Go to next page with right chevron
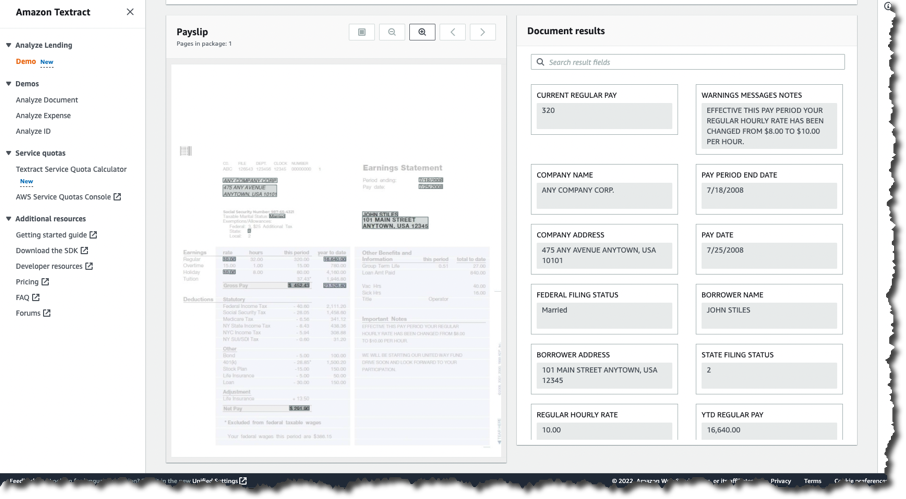This screenshot has width=906, height=499. tap(482, 32)
